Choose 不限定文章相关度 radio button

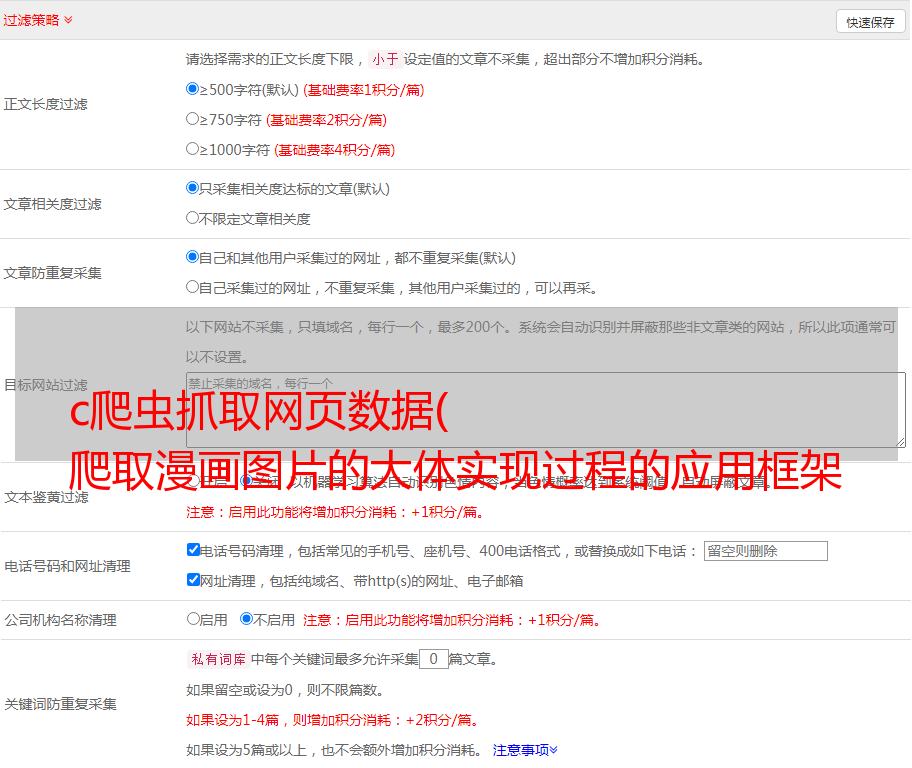(193, 218)
